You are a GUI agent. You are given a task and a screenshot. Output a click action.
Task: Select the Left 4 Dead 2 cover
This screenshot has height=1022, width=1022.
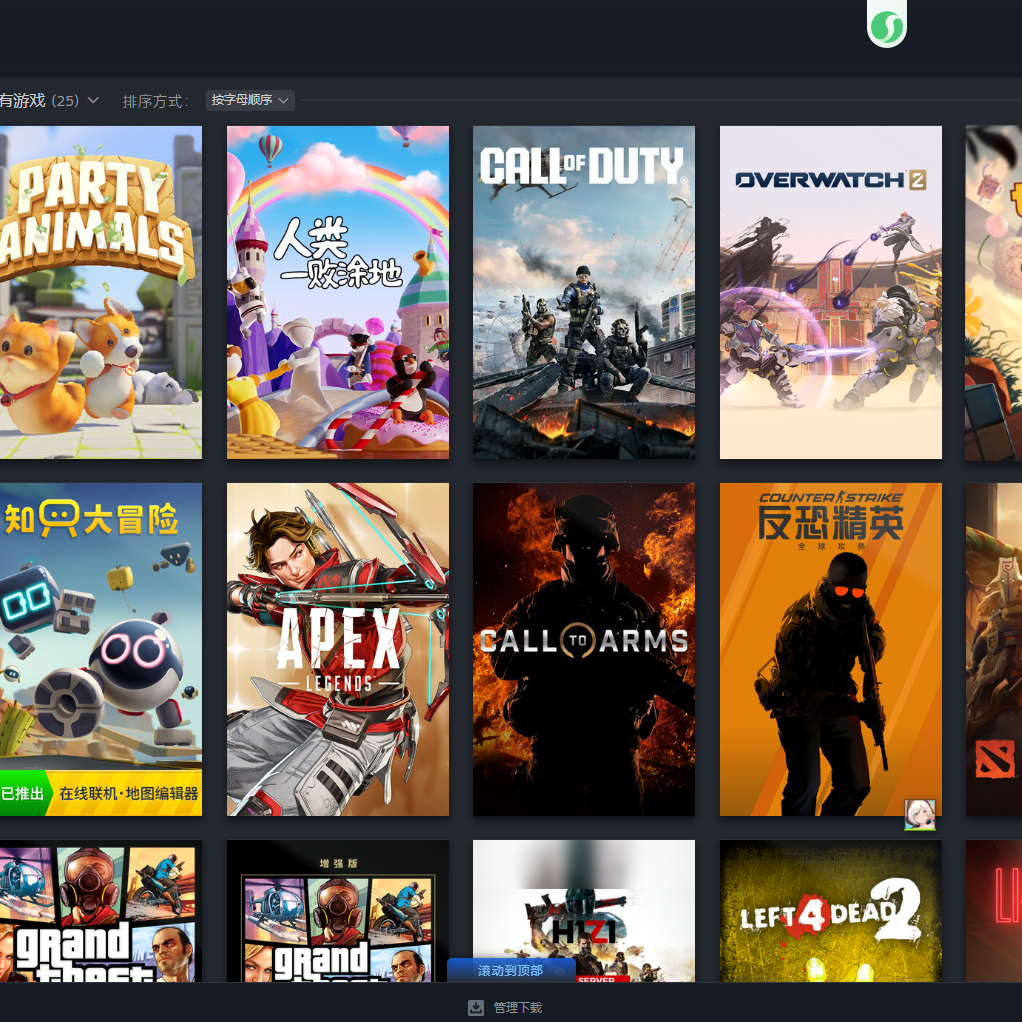(x=830, y=910)
